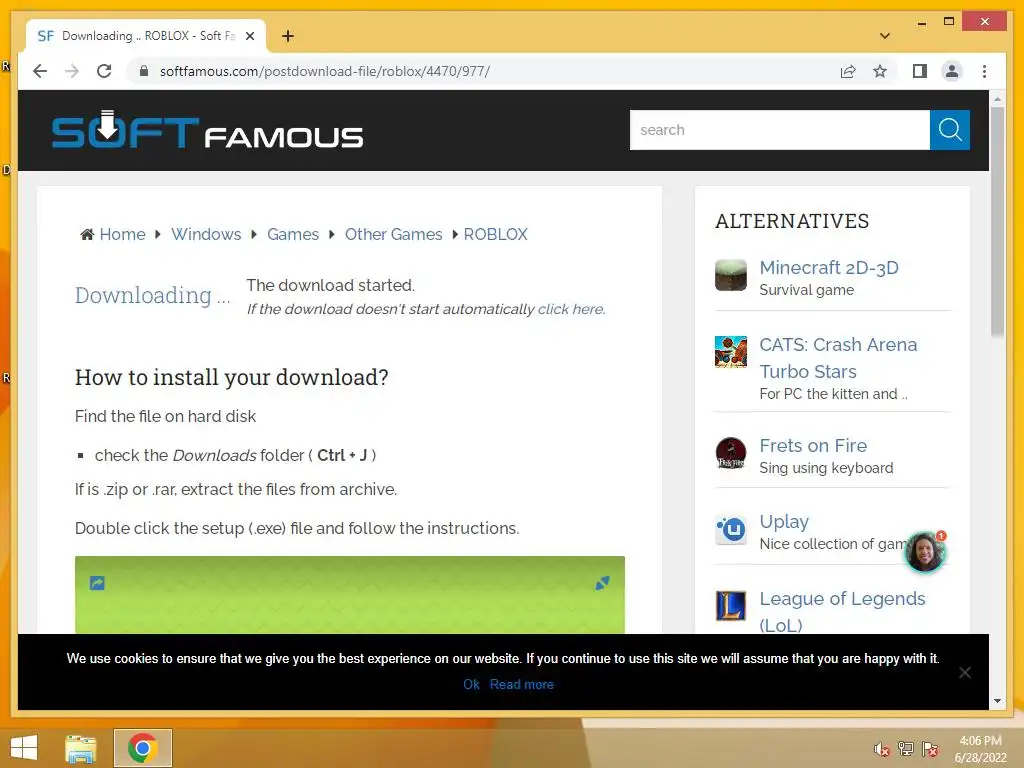The width and height of the screenshot is (1024, 768).
Task: Open cookie Read more link
Action: 521,684
